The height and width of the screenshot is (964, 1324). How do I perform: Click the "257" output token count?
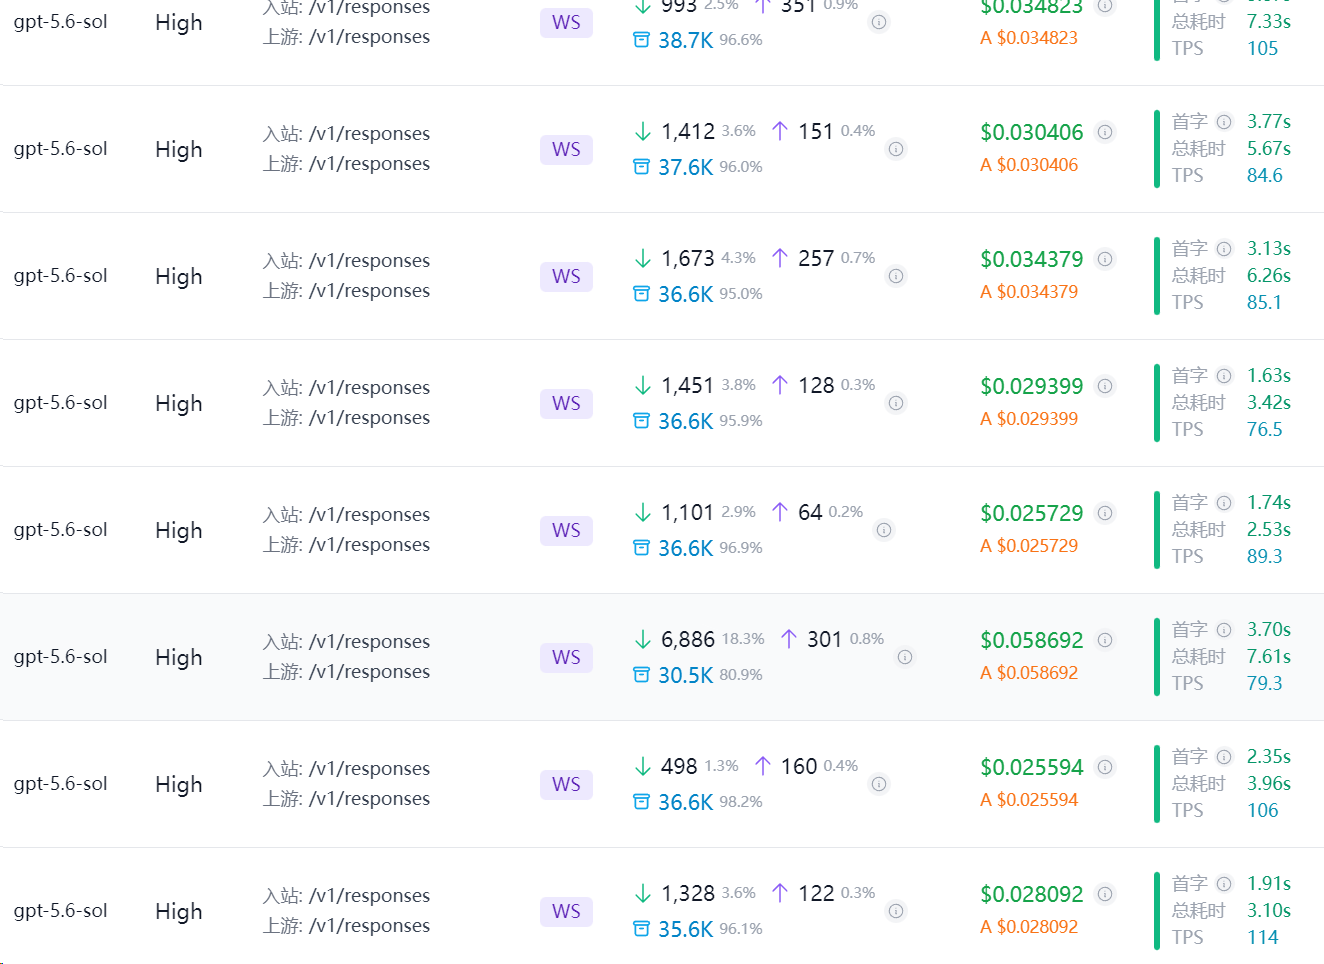(x=816, y=259)
